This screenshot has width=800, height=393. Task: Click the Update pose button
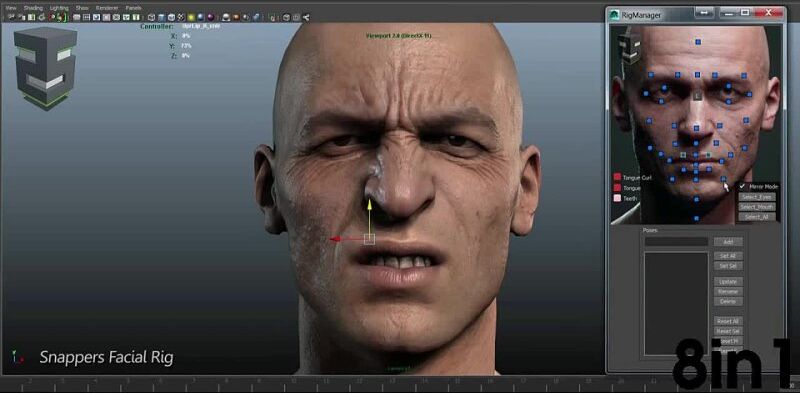[728, 282]
